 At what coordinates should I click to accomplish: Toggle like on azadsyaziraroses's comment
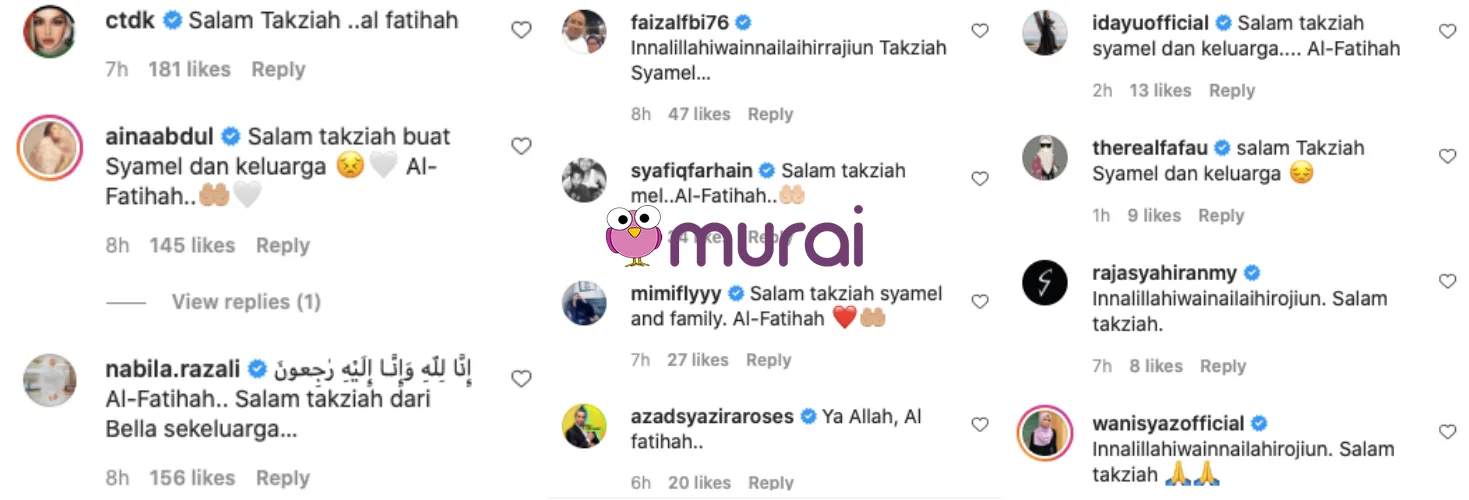(980, 425)
